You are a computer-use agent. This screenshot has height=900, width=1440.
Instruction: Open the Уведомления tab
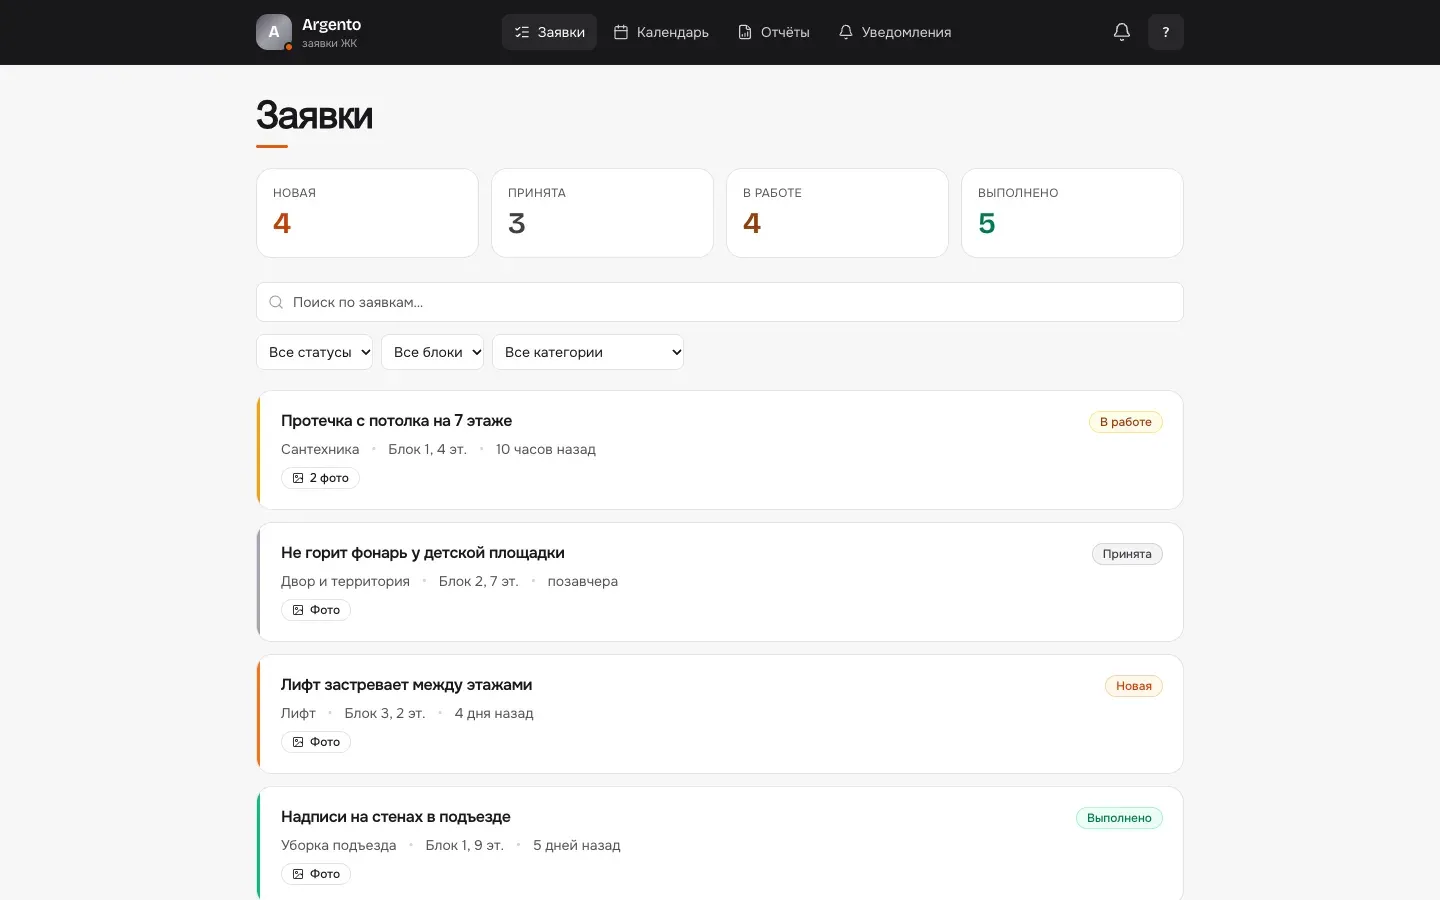[895, 32]
